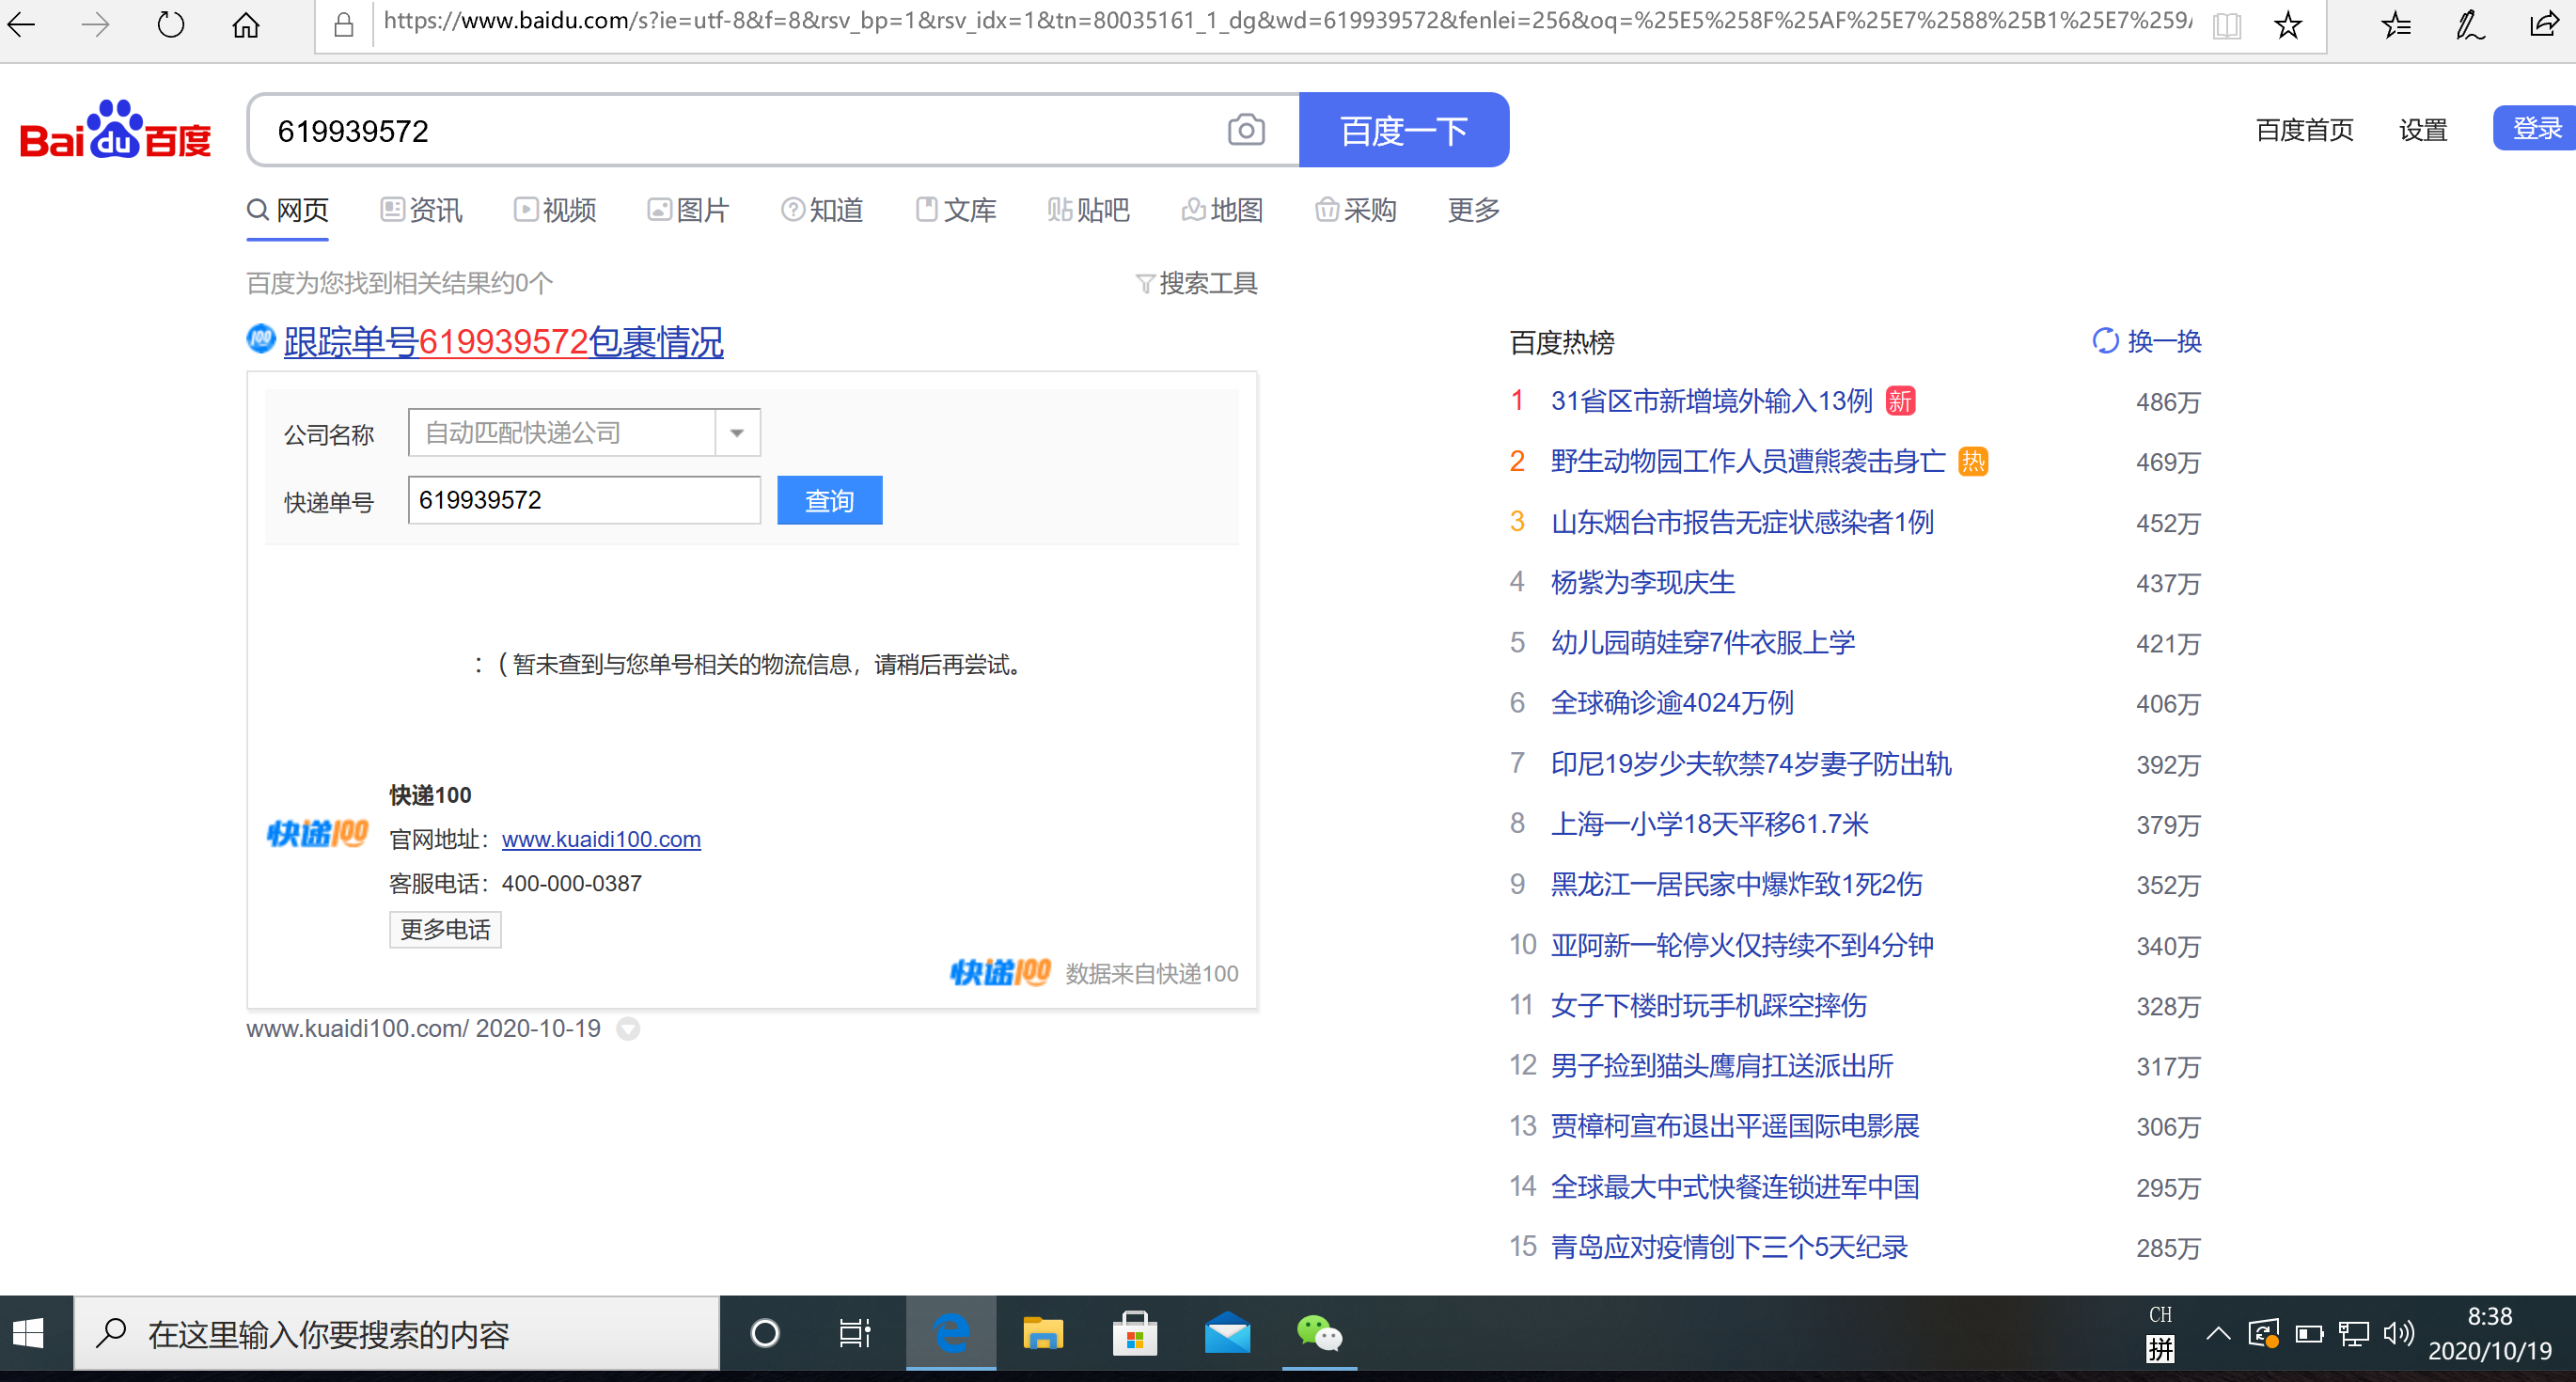
Task: Click the camera image search icon
Action: (1245, 130)
